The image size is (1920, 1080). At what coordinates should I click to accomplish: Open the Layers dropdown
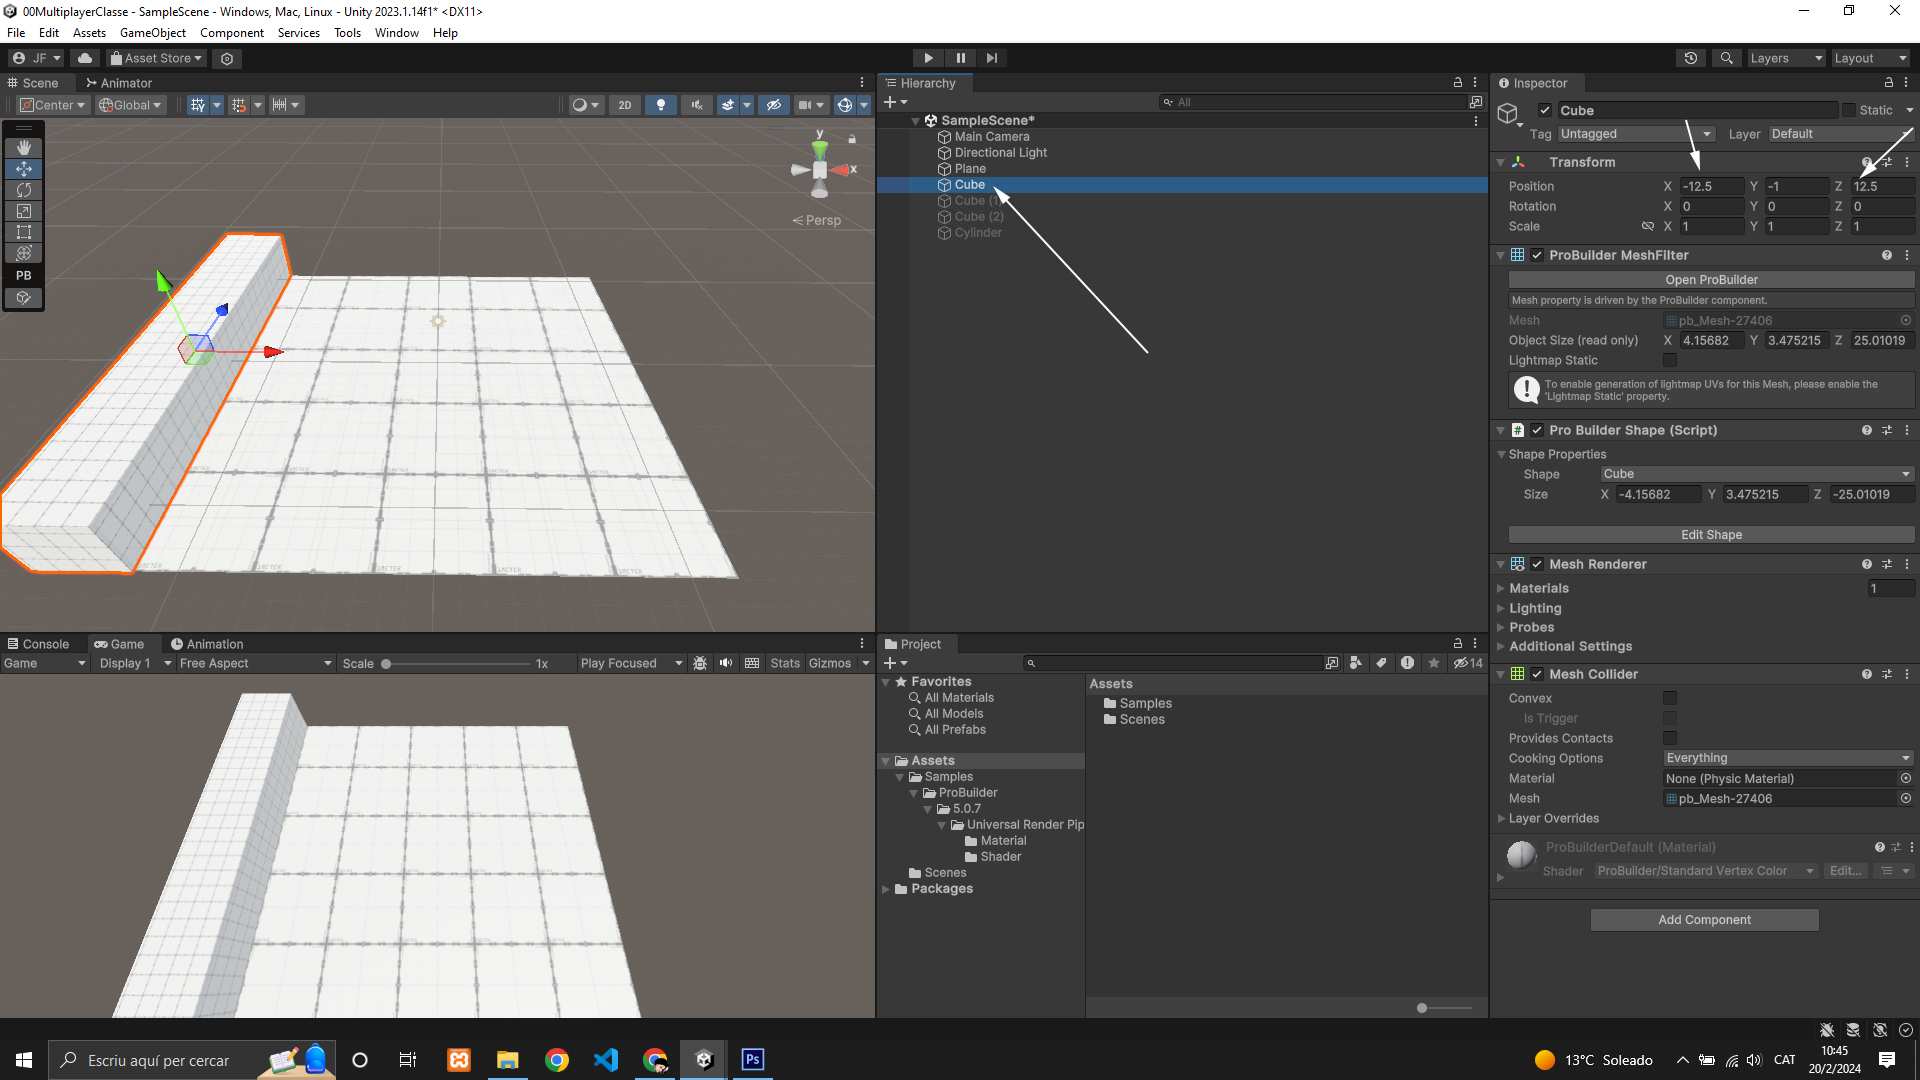tap(1786, 58)
